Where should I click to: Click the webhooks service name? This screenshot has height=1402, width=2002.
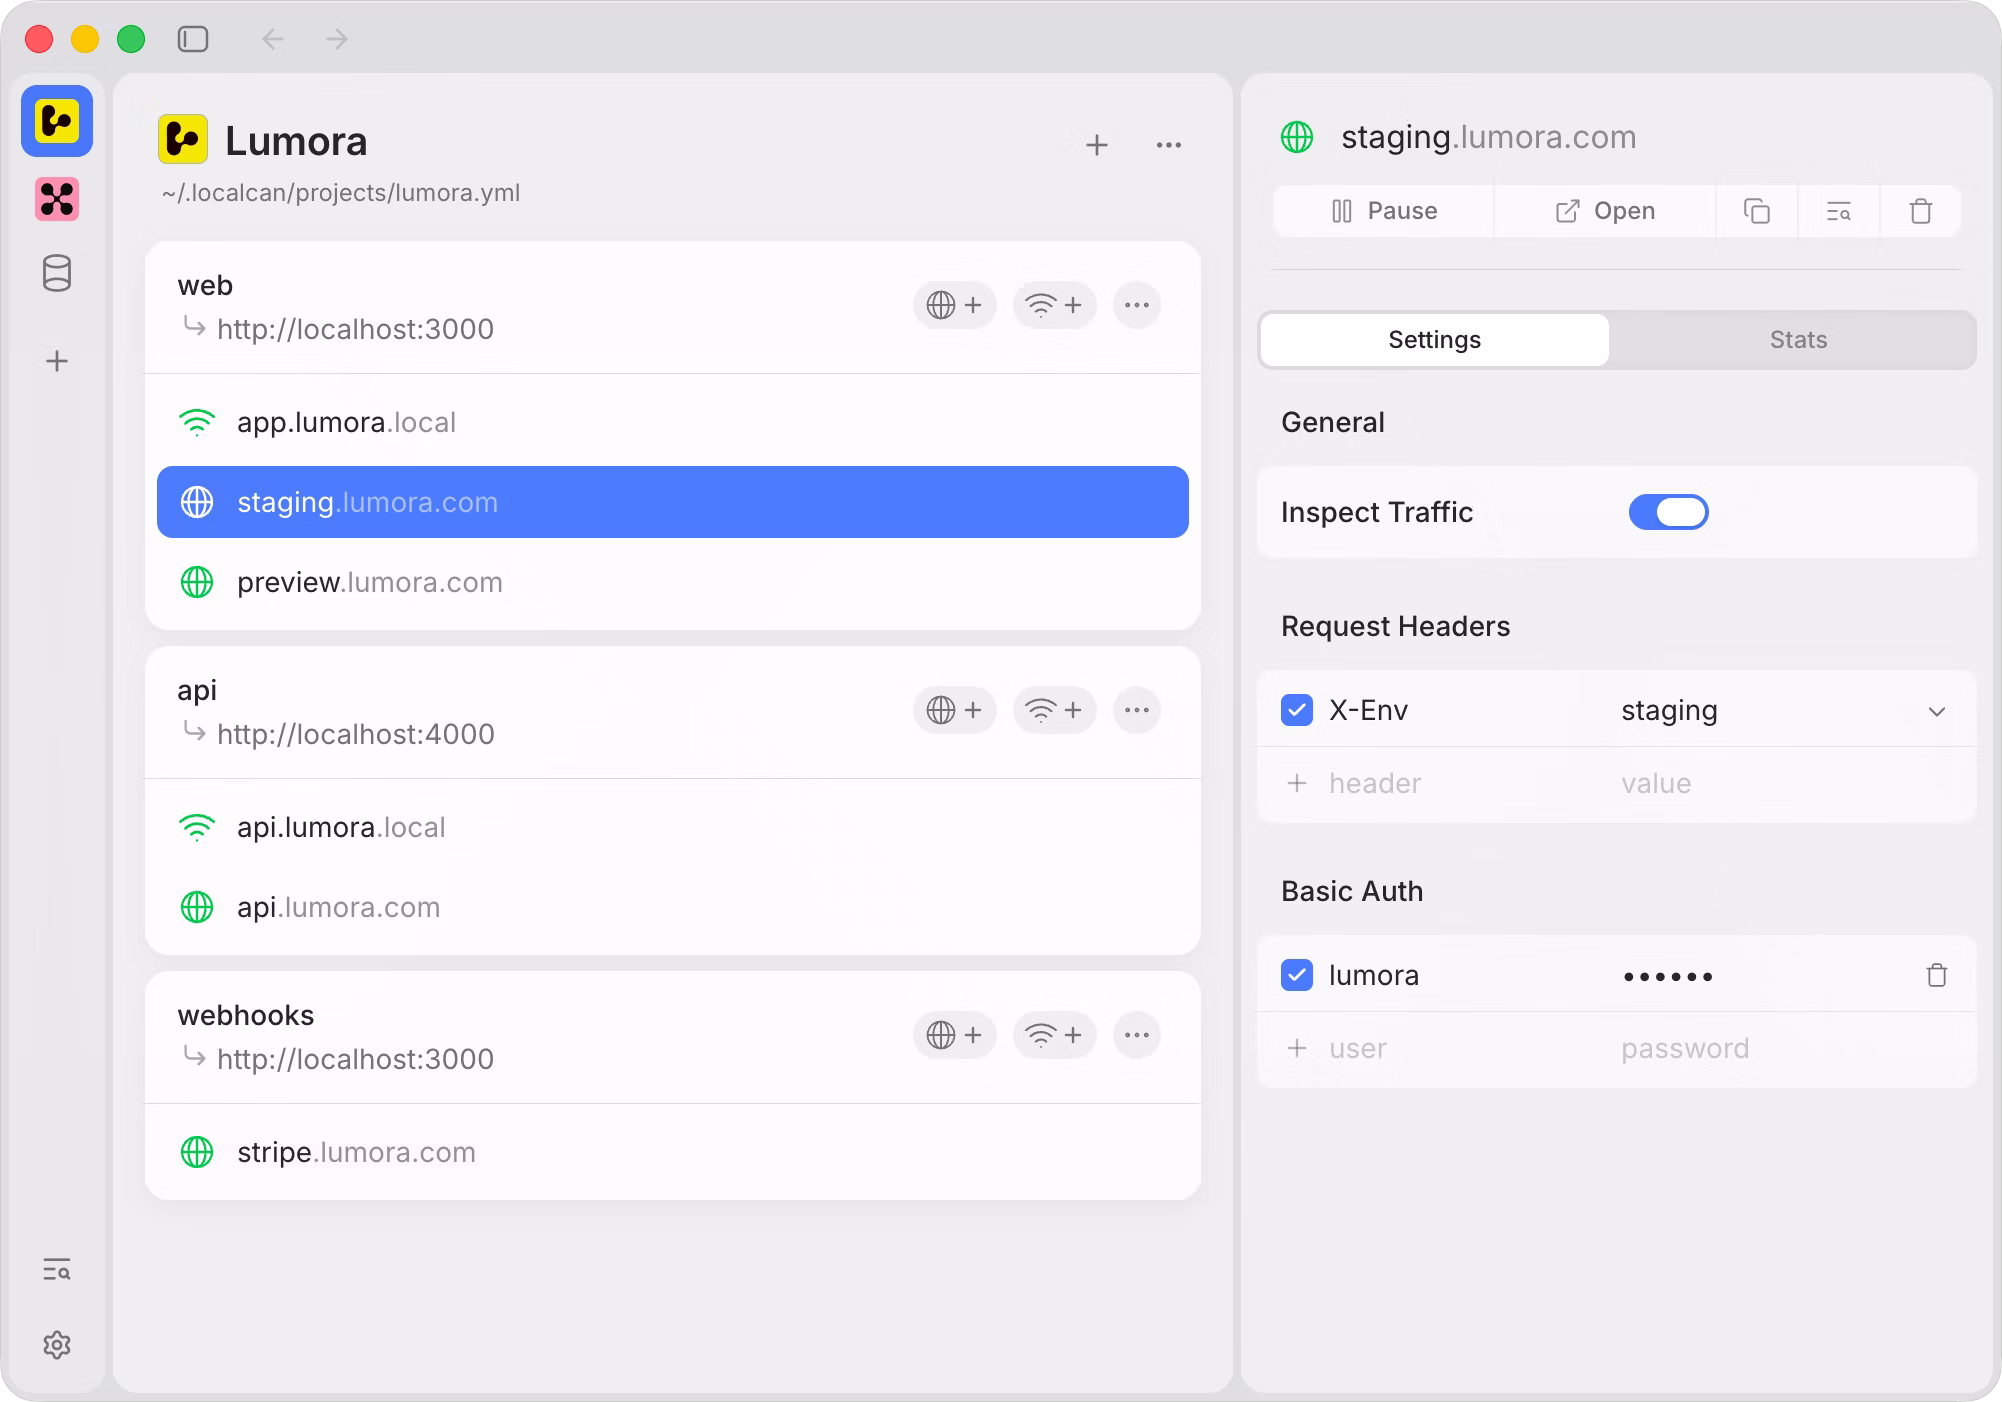246,1015
